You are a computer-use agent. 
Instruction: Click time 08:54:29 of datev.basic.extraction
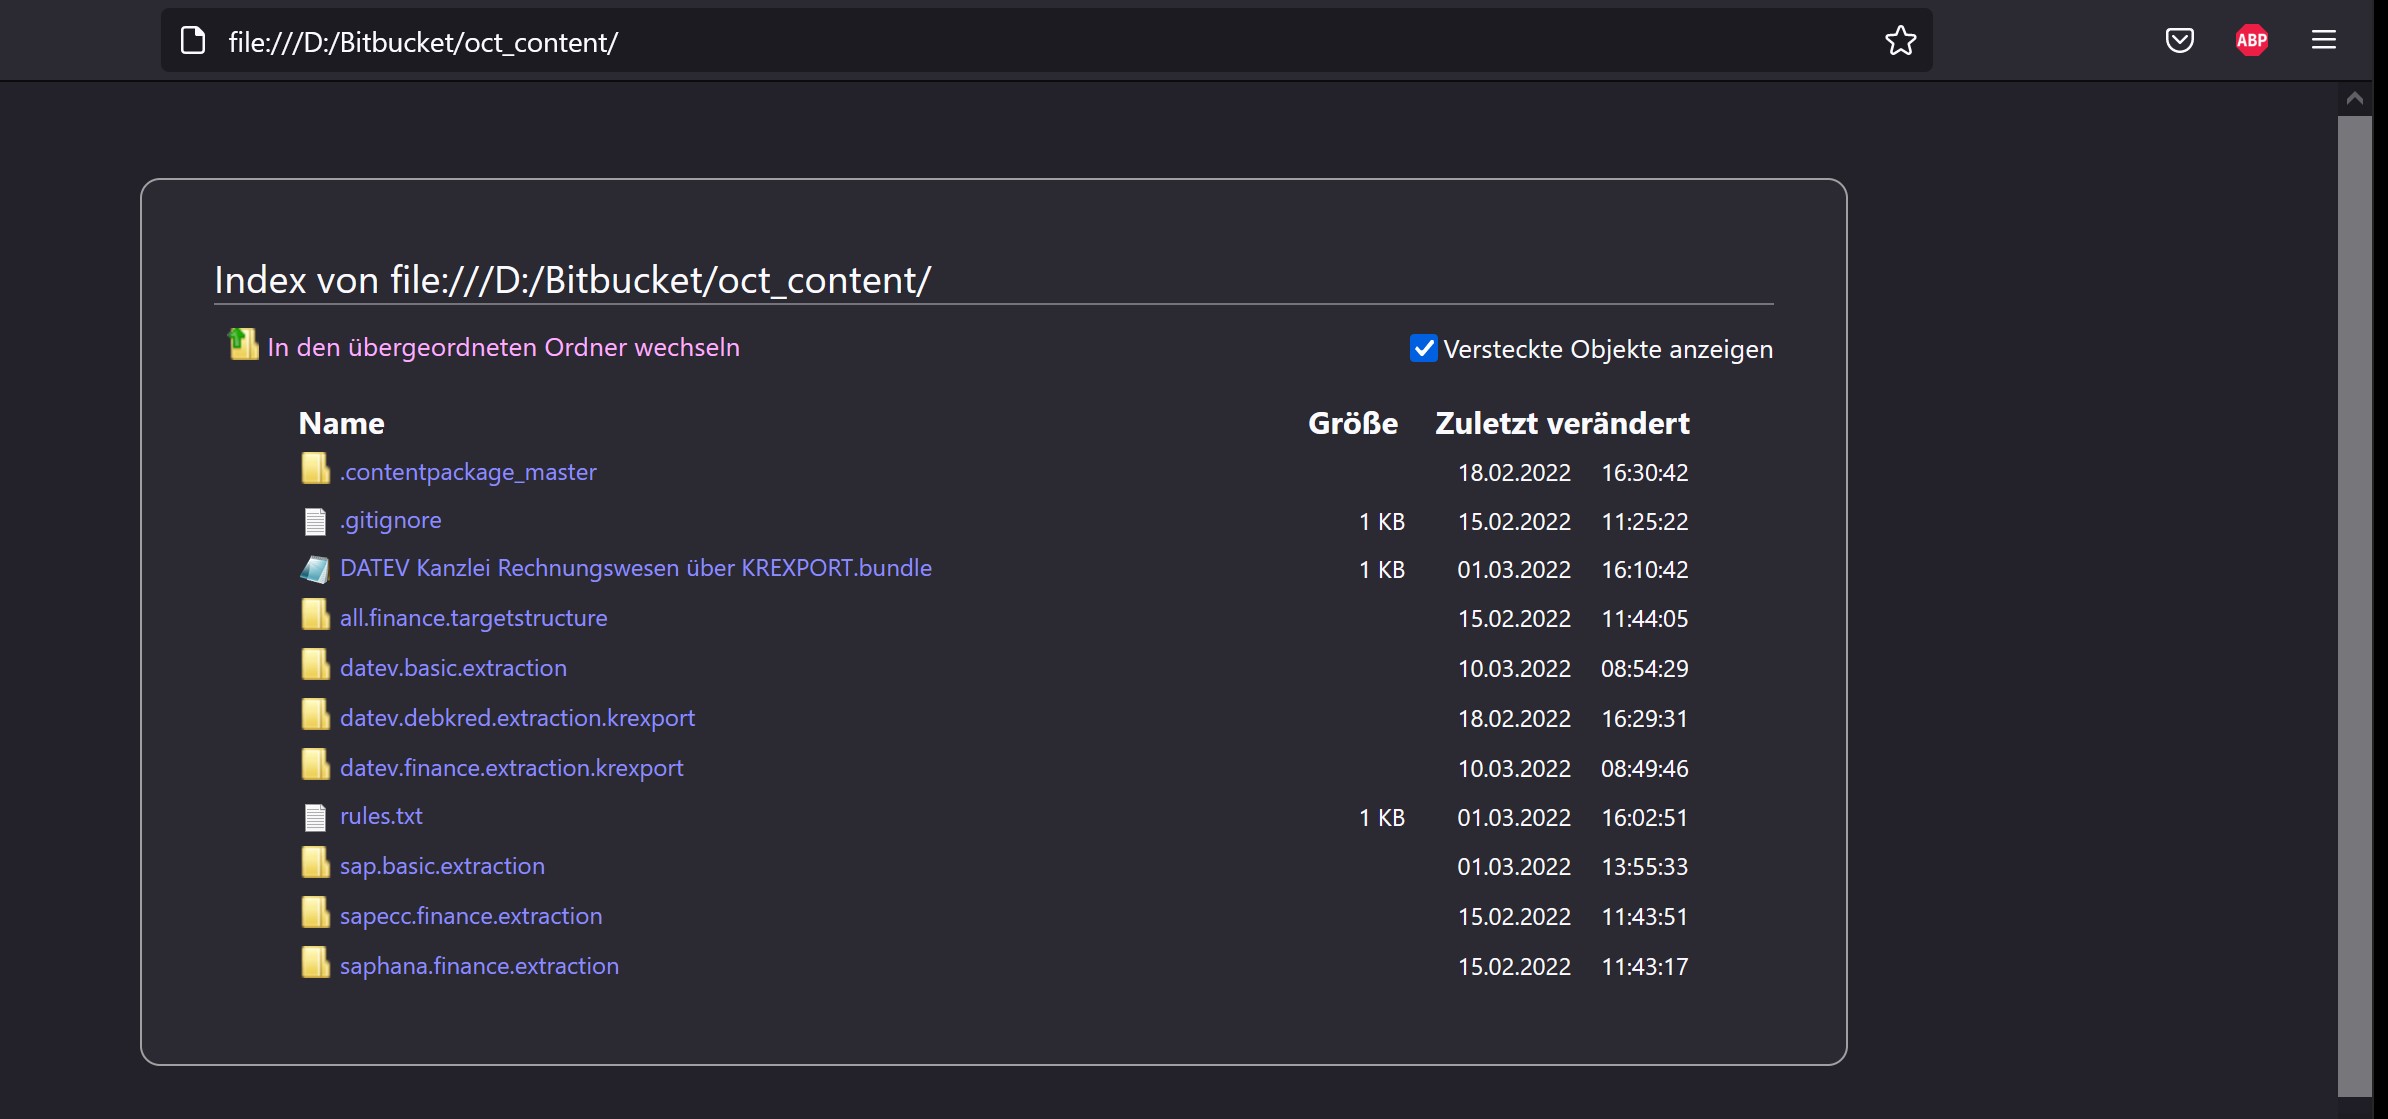click(x=1645, y=668)
